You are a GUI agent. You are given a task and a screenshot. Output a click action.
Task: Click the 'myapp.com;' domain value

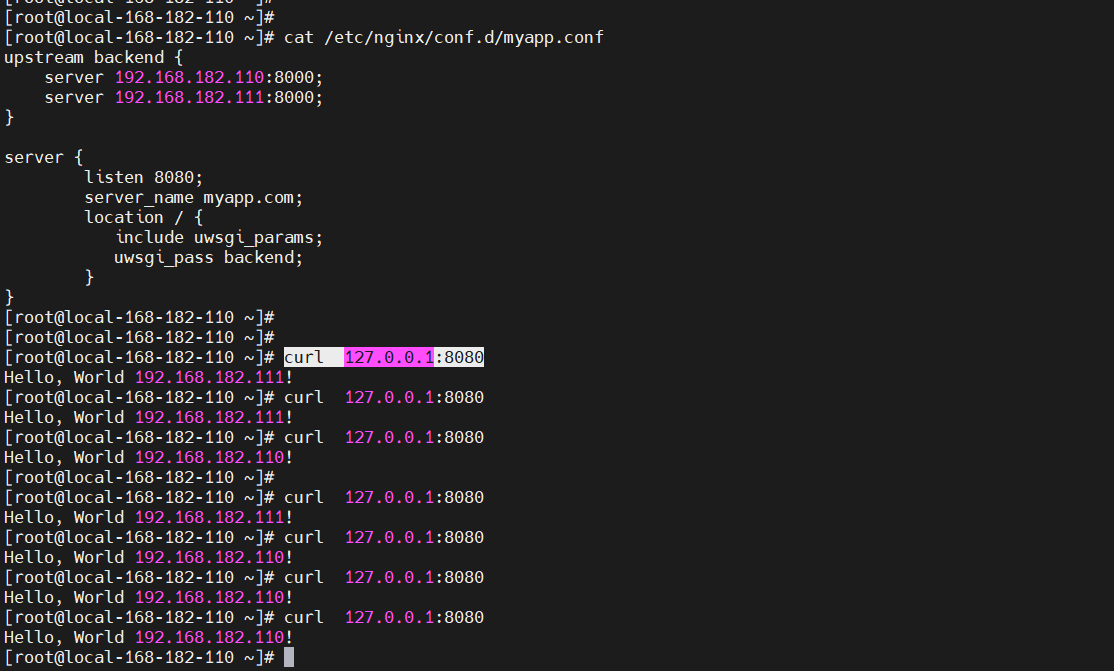point(253,198)
